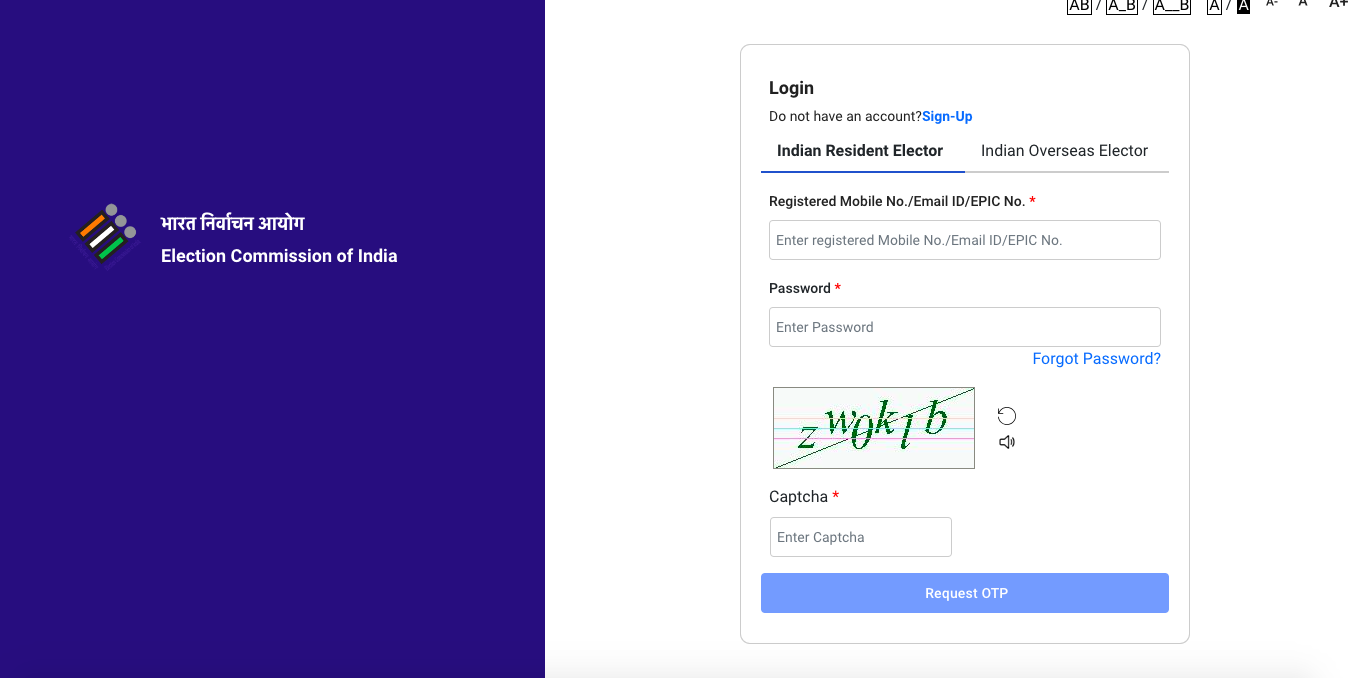Select medium letter spacing A_B option
The image size is (1350, 678).
(1121, 6)
